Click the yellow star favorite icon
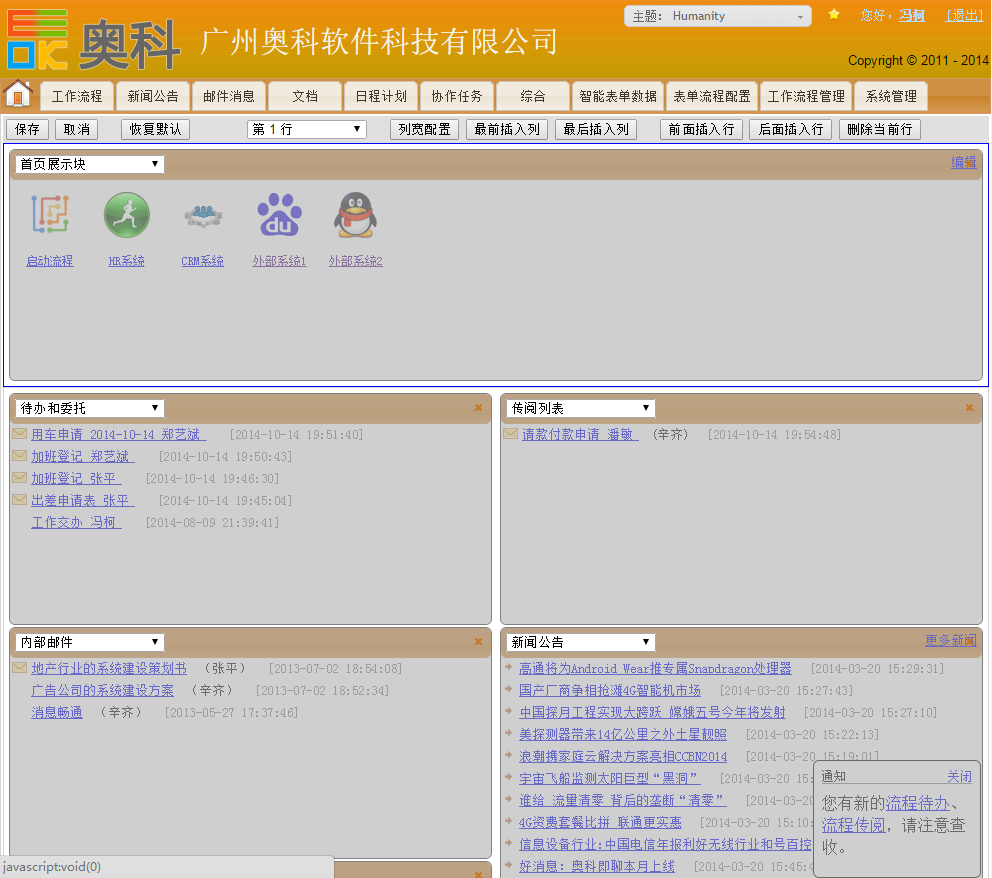Screen dimensions: 992x878 pyautogui.click(x=834, y=15)
